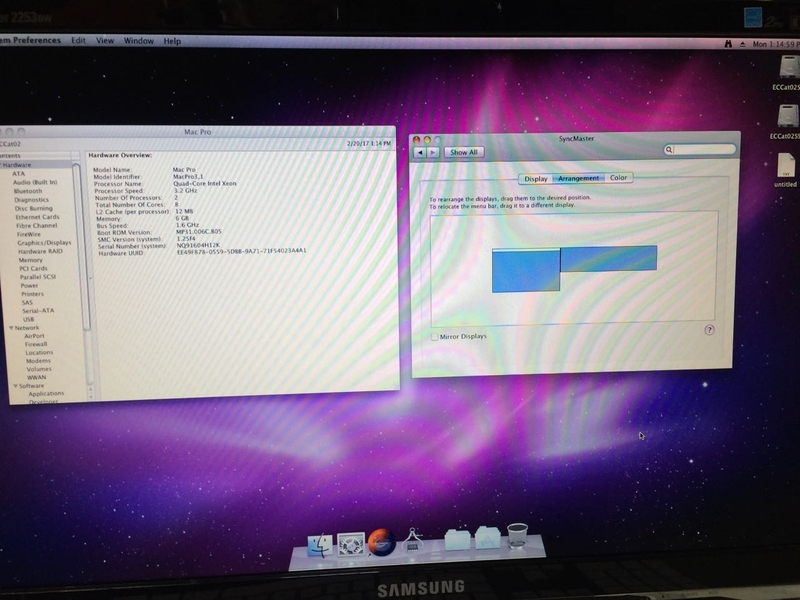Select Parallel SCSI in the sidebar

[x=38, y=277]
